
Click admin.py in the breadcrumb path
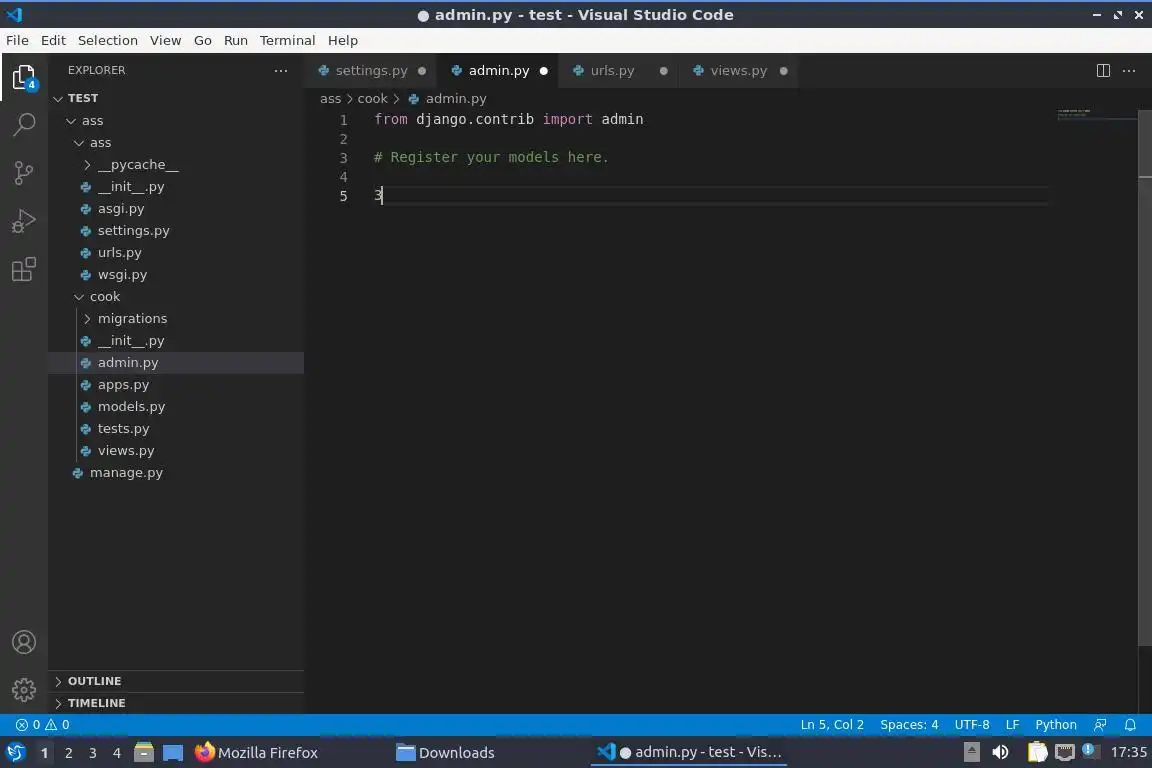point(456,98)
